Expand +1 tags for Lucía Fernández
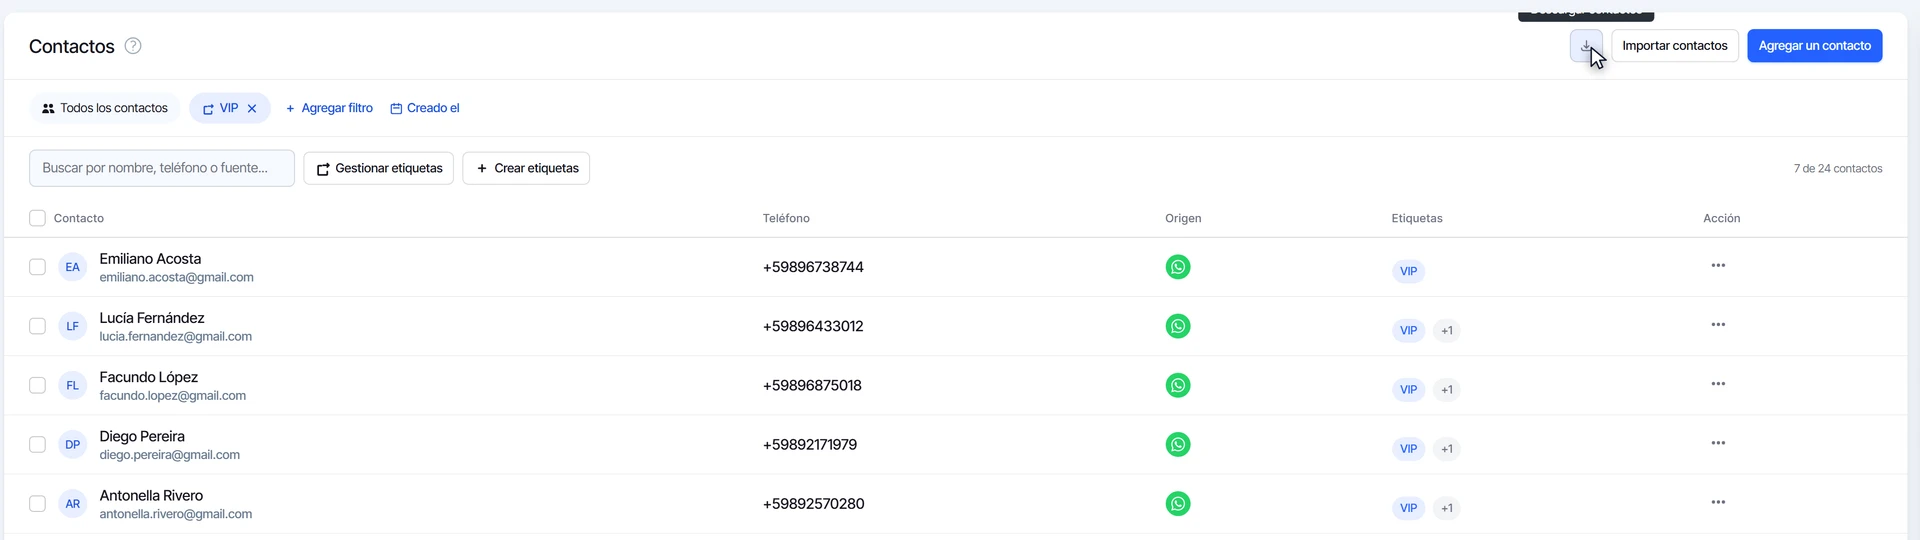This screenshot has height=540, width=1920. coord(1447,330)
